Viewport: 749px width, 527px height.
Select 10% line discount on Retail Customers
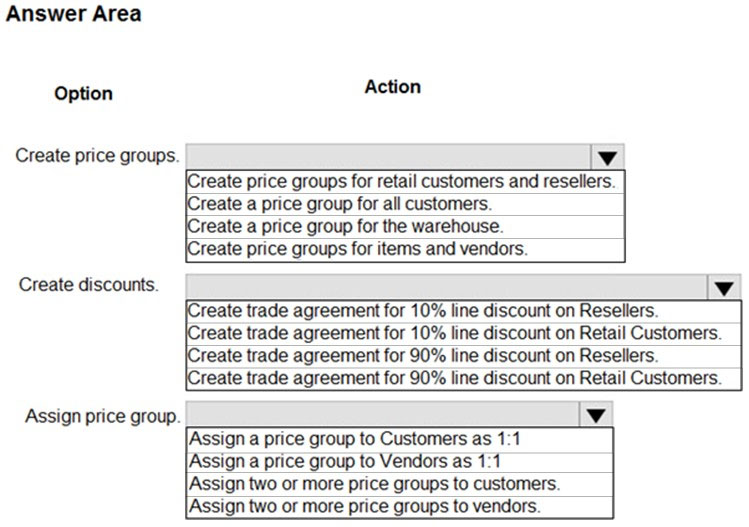tap(463, 333)
